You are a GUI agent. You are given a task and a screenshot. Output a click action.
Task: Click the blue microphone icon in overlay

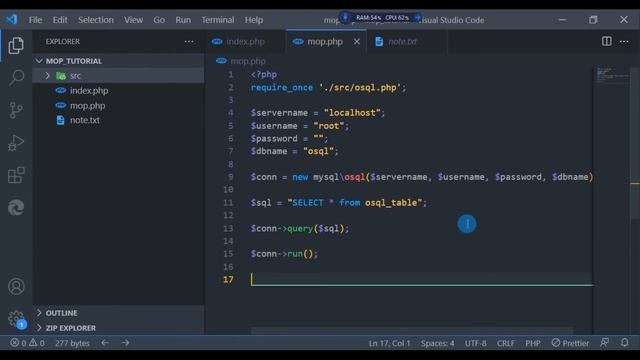[x=345, y=18]
